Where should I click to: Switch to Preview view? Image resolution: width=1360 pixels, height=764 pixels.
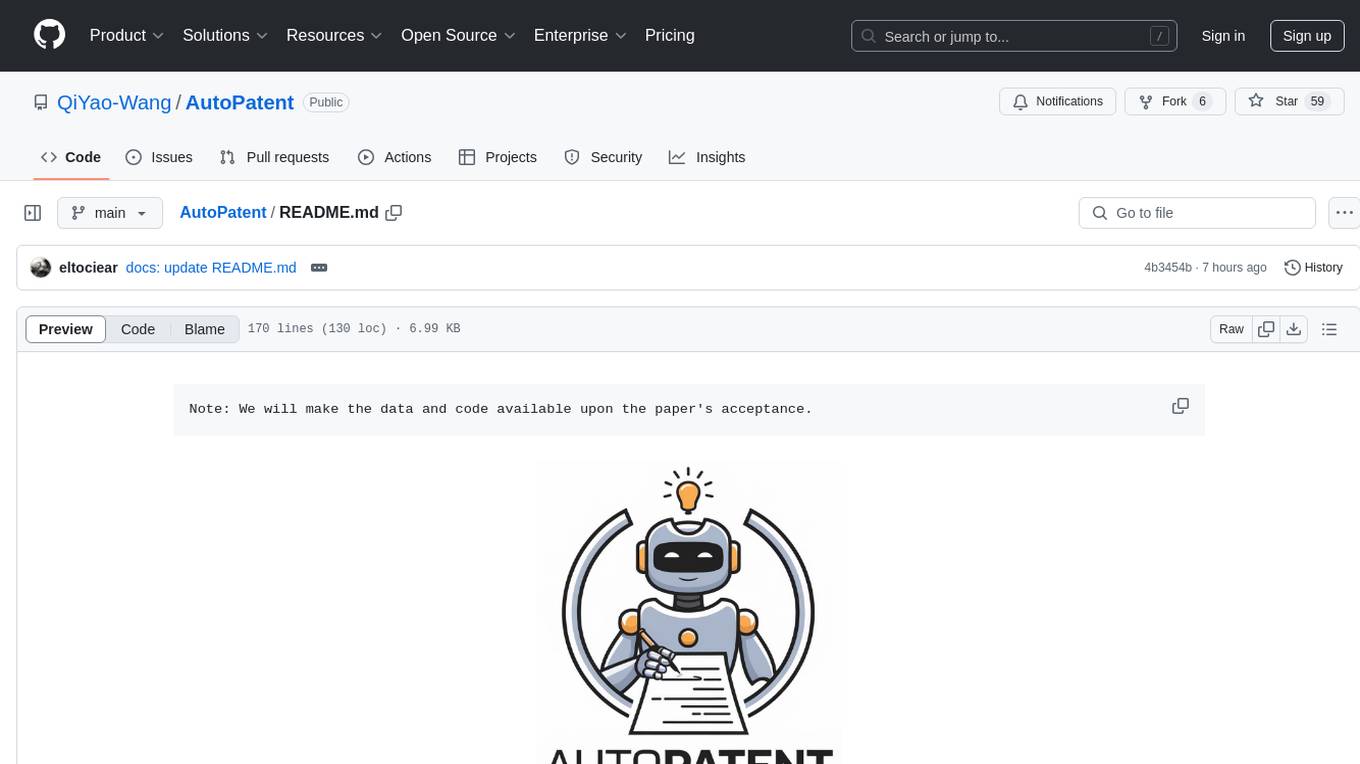pos(66,329)
